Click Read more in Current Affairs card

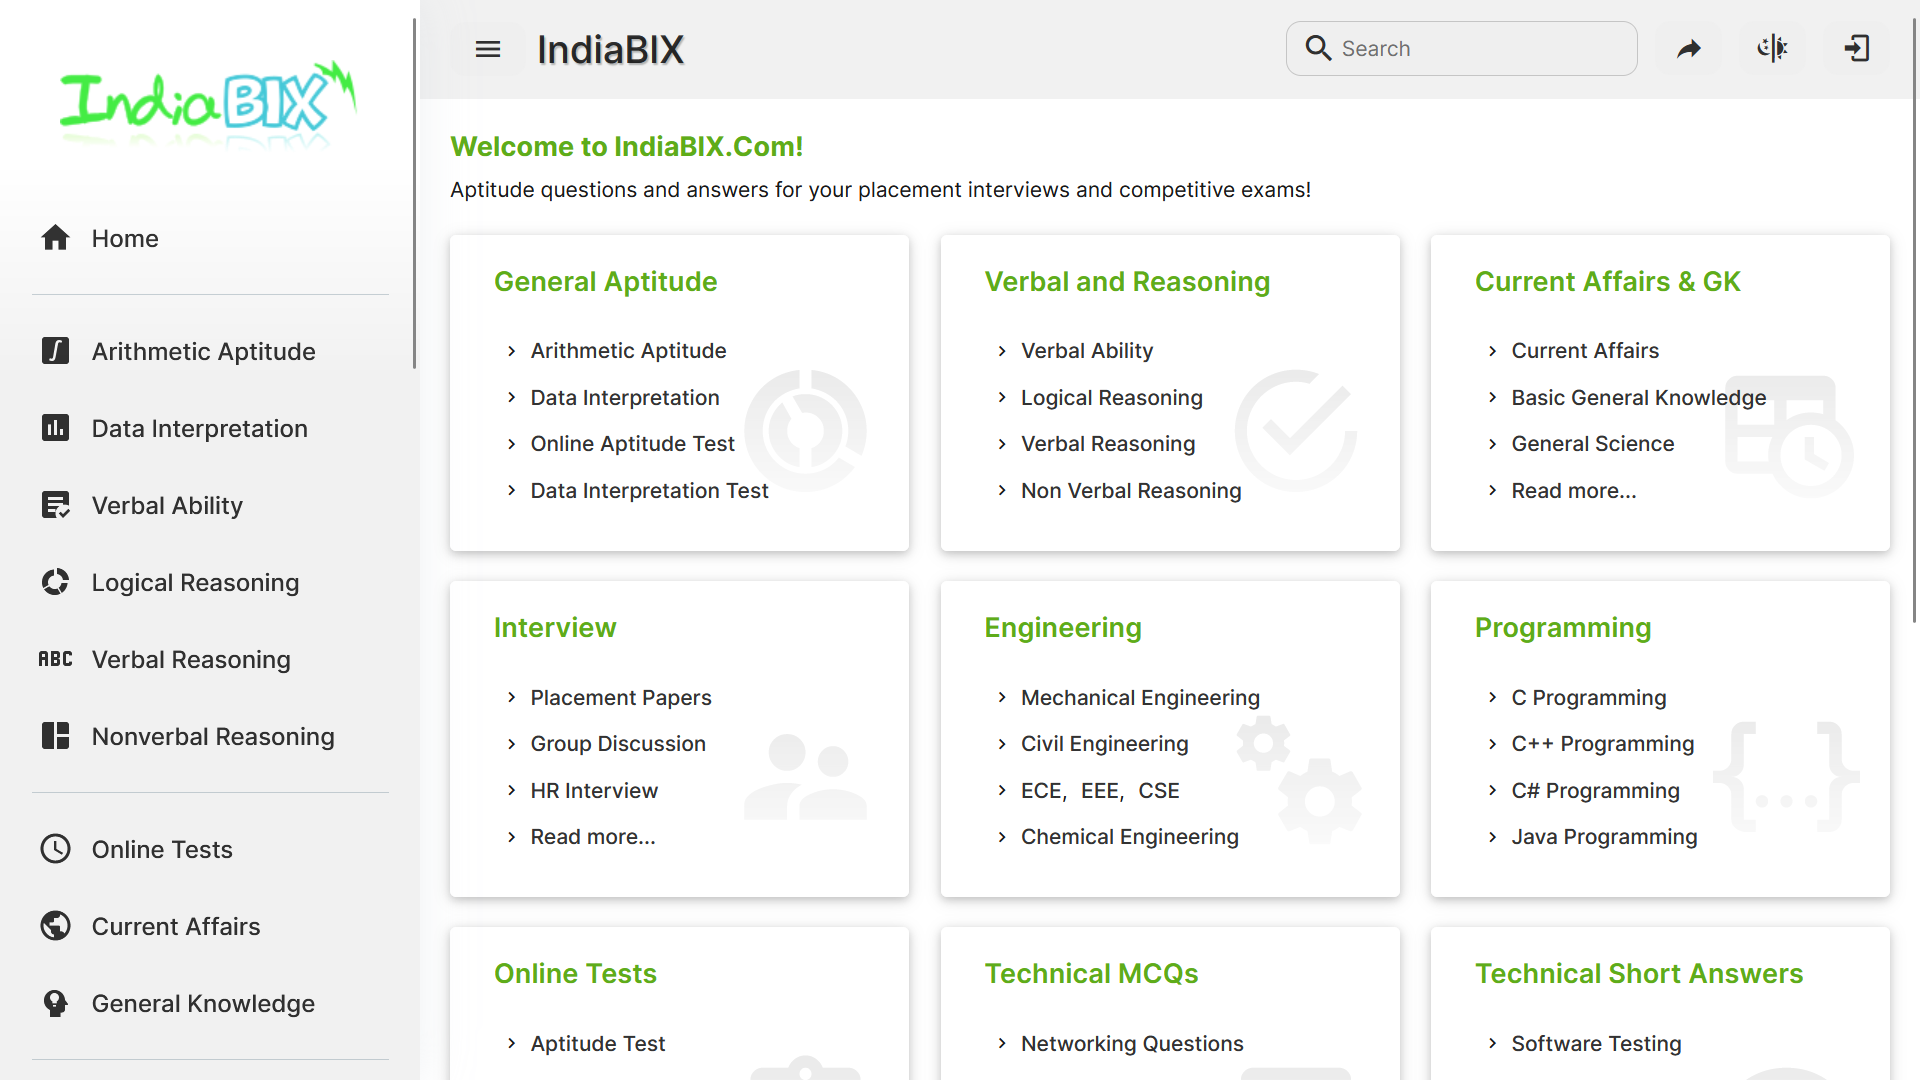[1573, 490]
